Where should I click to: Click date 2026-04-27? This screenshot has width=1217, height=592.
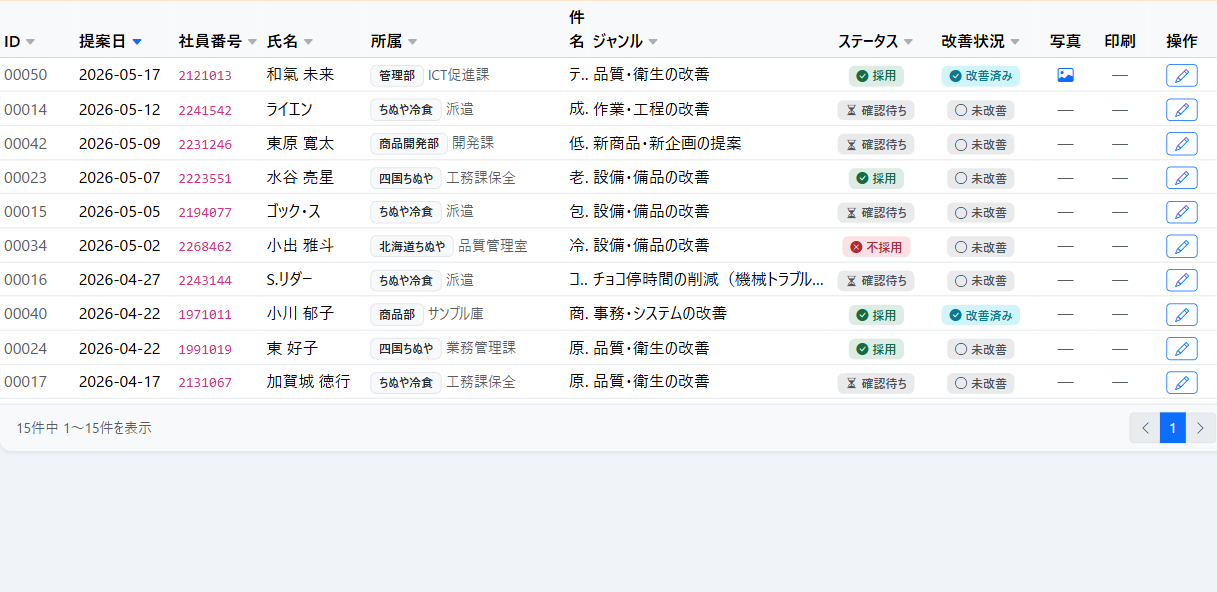[x=119, y=280]
